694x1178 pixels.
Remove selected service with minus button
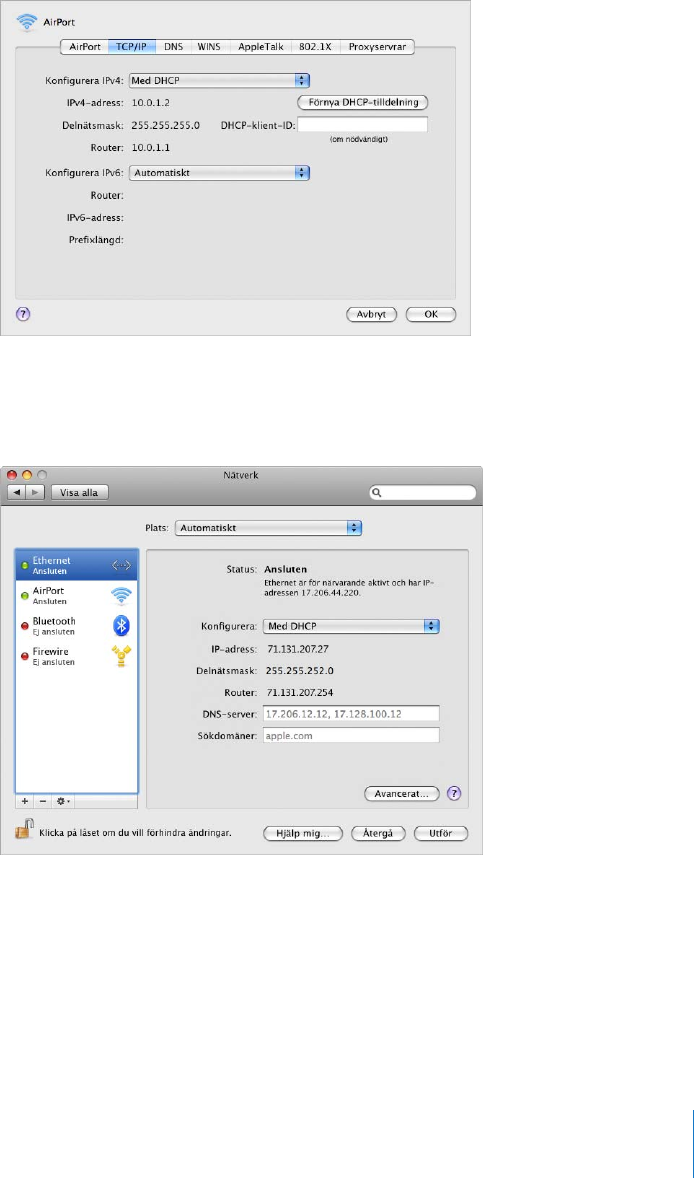(43, 802)
